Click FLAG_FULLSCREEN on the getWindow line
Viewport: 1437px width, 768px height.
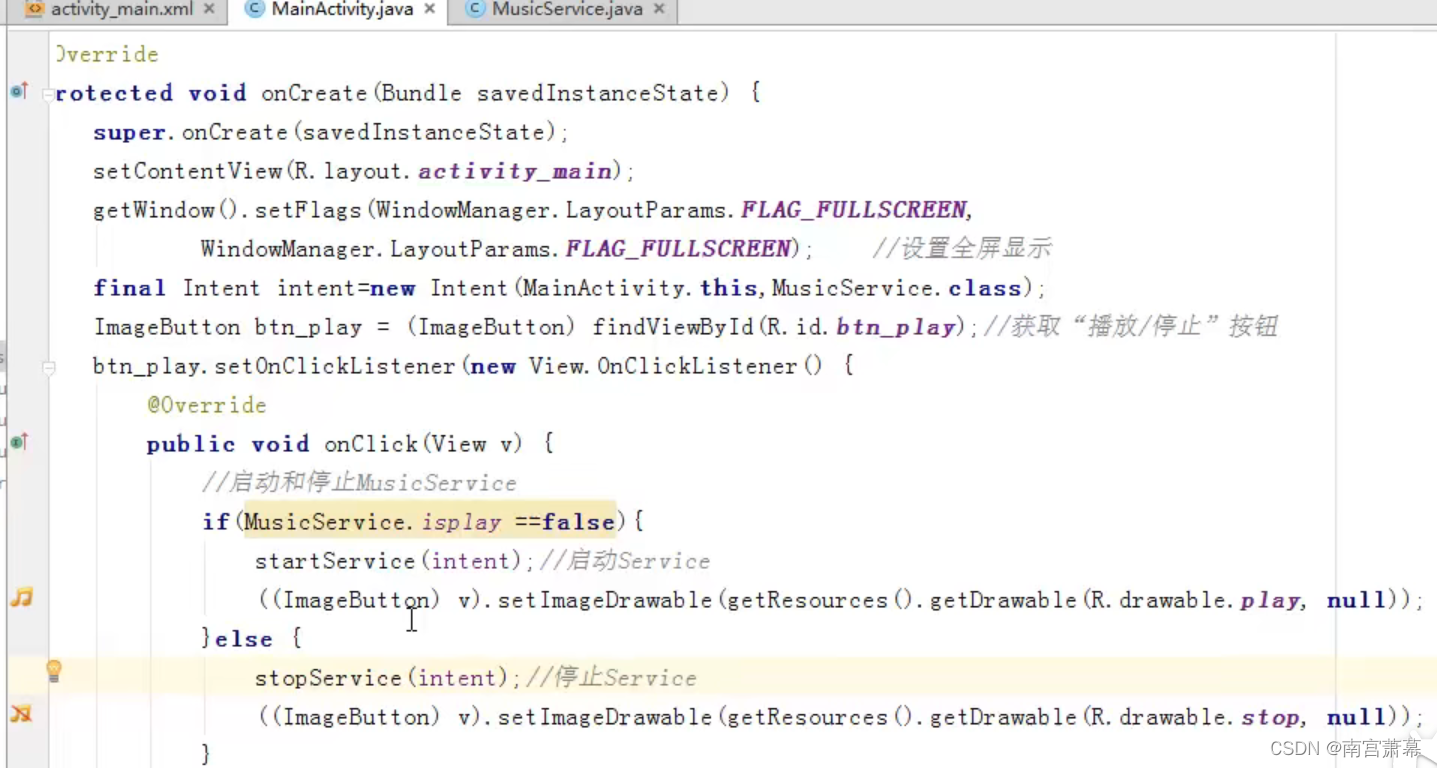854,210
